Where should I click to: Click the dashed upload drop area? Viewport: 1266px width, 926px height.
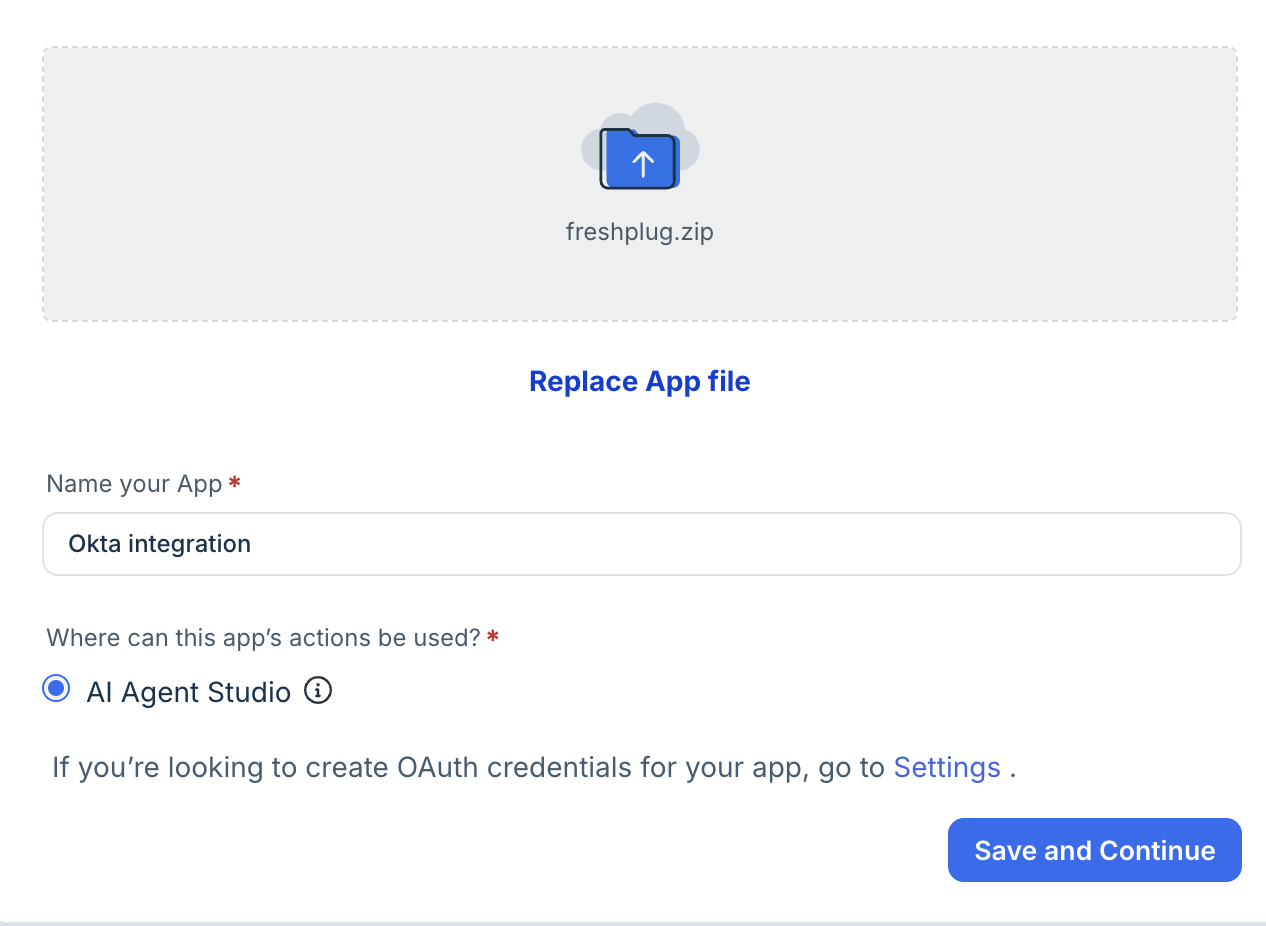point(640,184)
